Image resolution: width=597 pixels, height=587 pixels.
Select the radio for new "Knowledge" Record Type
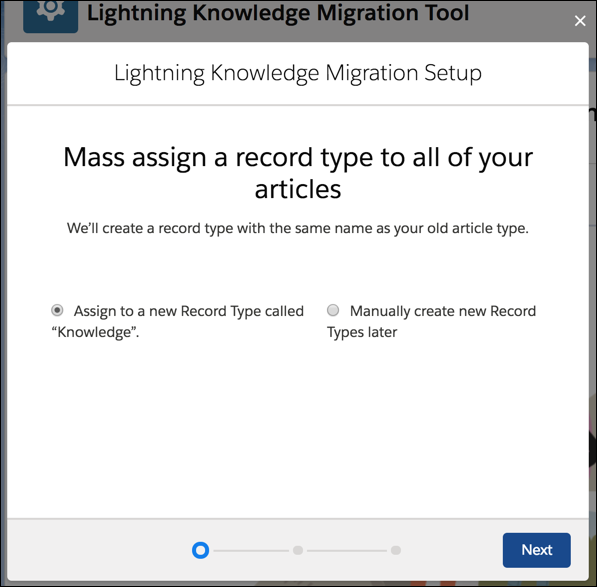pos(57,310)
